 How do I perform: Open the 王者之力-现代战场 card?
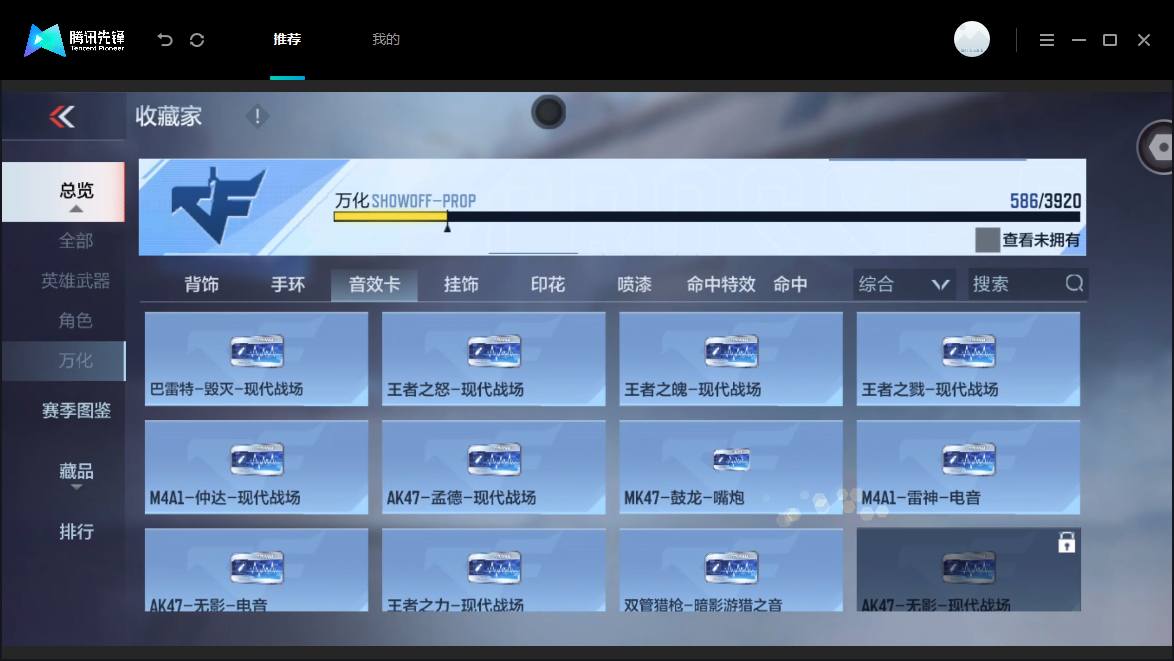(x=493, y=570)
